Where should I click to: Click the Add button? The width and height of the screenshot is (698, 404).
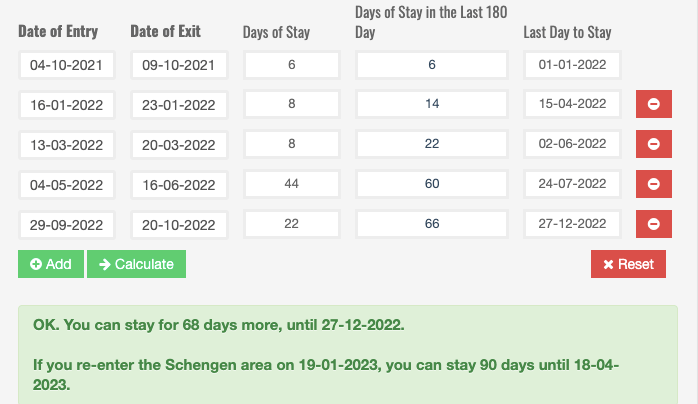tap(51, 264)
